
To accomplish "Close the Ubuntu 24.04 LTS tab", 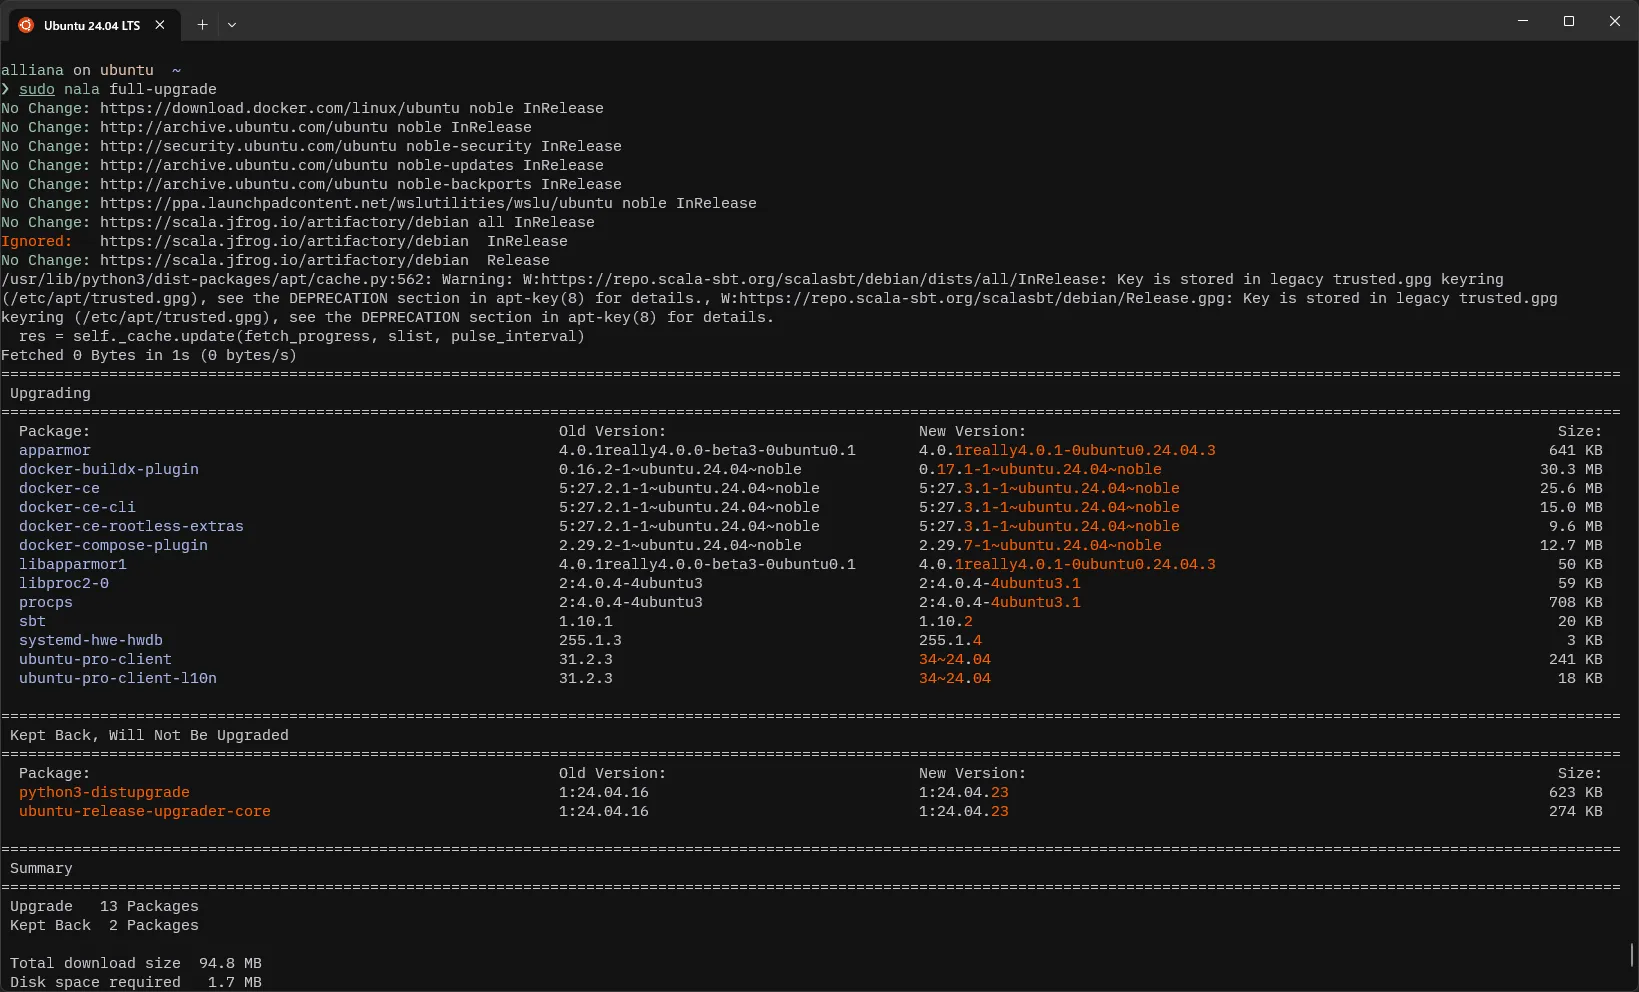I will click(x=160, y=25).
